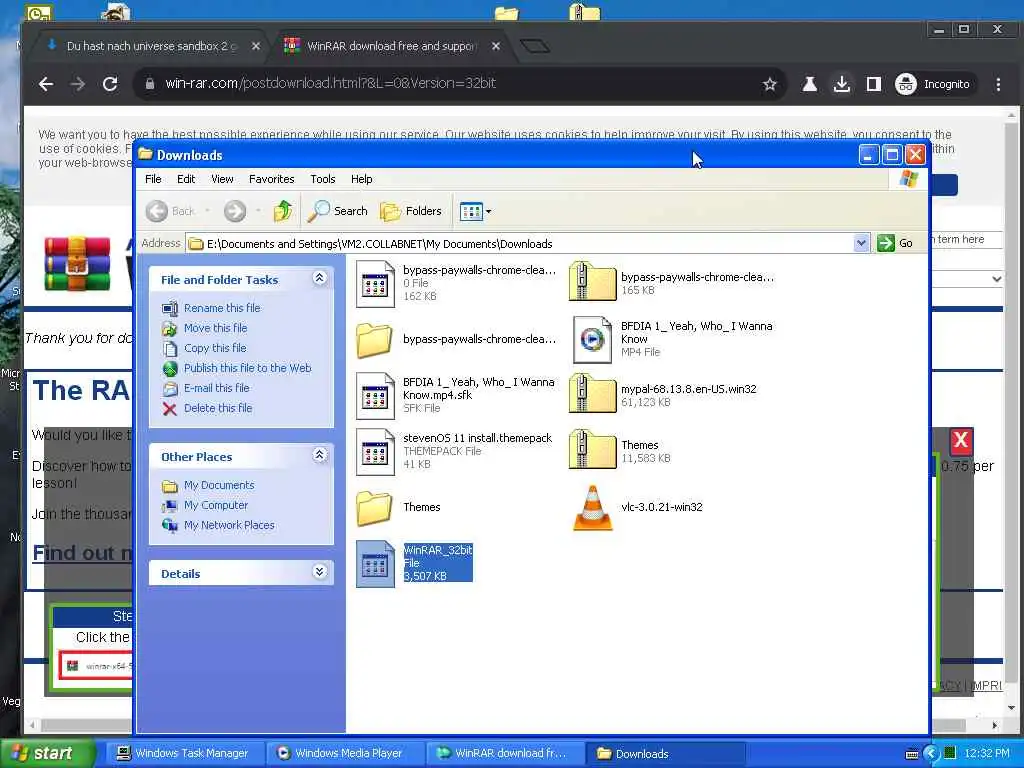Switch to WinRAR download taskbar button
The height and width of the screenshot is (768, 1024).
(506, 753)
